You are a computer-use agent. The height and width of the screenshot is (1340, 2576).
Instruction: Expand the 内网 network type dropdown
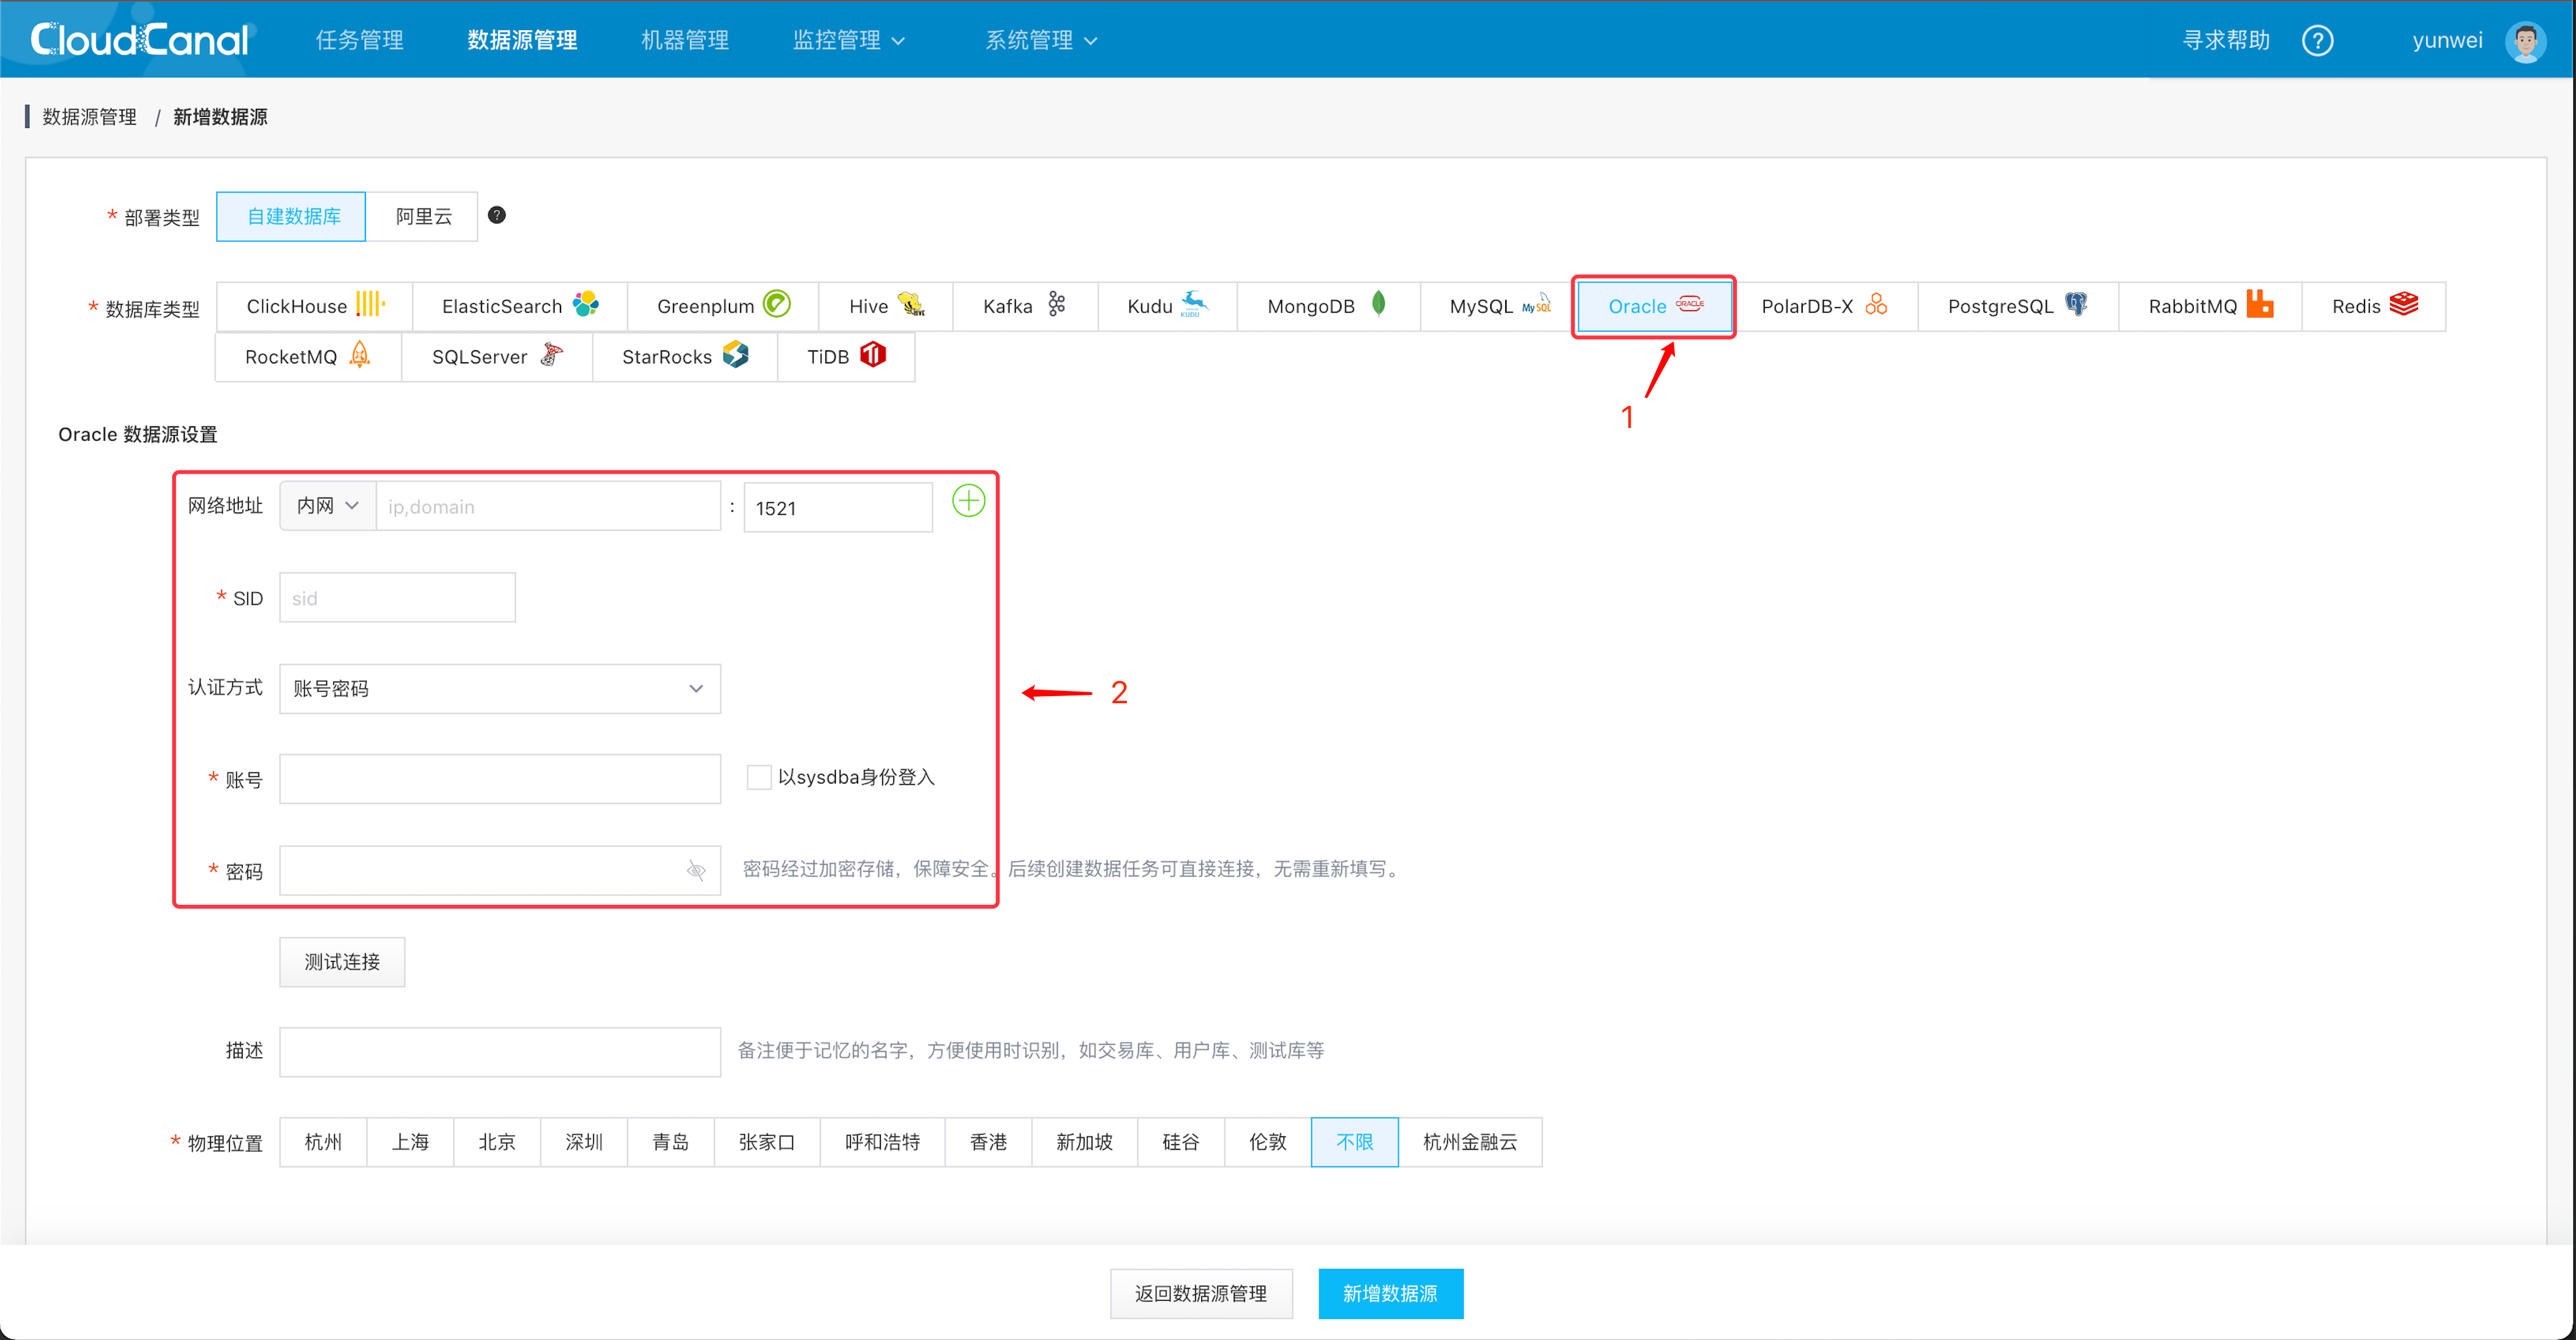[x=327, y=506]
